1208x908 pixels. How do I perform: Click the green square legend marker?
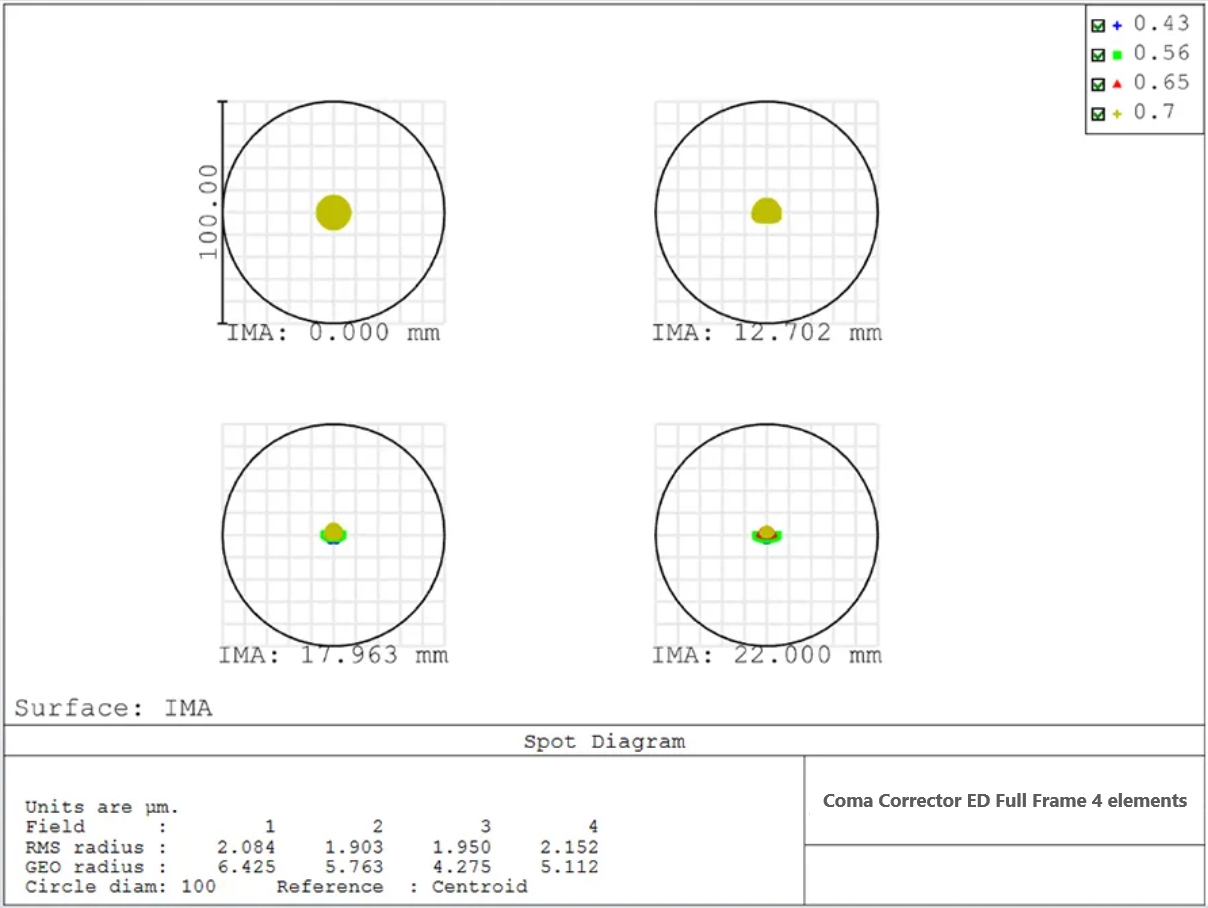click(1117, 55)
